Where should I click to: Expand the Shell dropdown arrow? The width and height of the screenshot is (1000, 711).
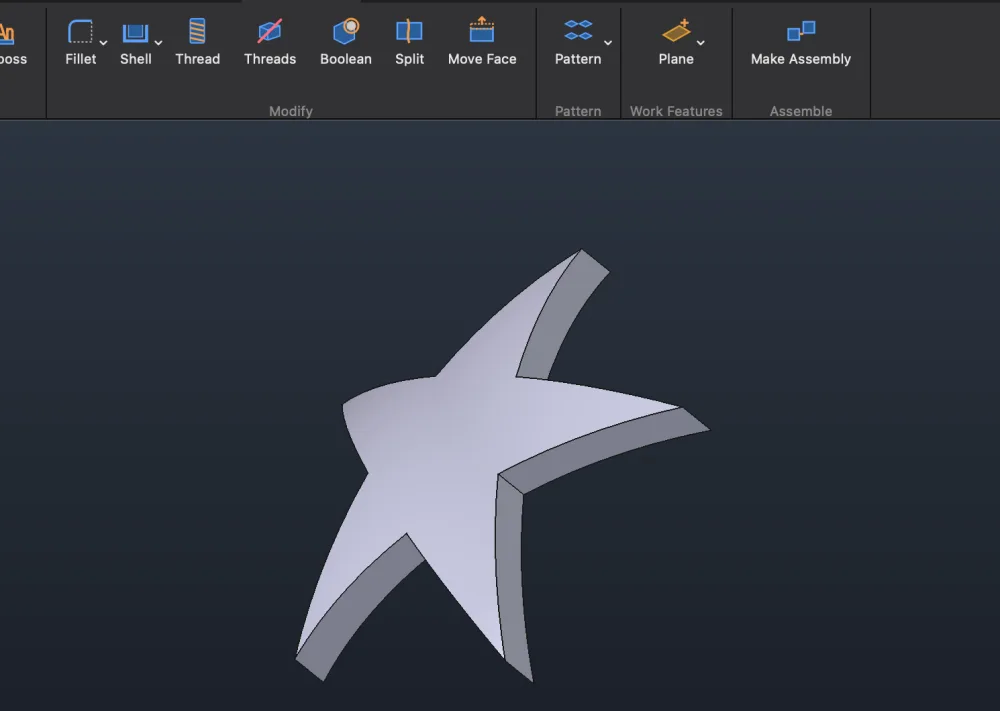coord(158,43)
